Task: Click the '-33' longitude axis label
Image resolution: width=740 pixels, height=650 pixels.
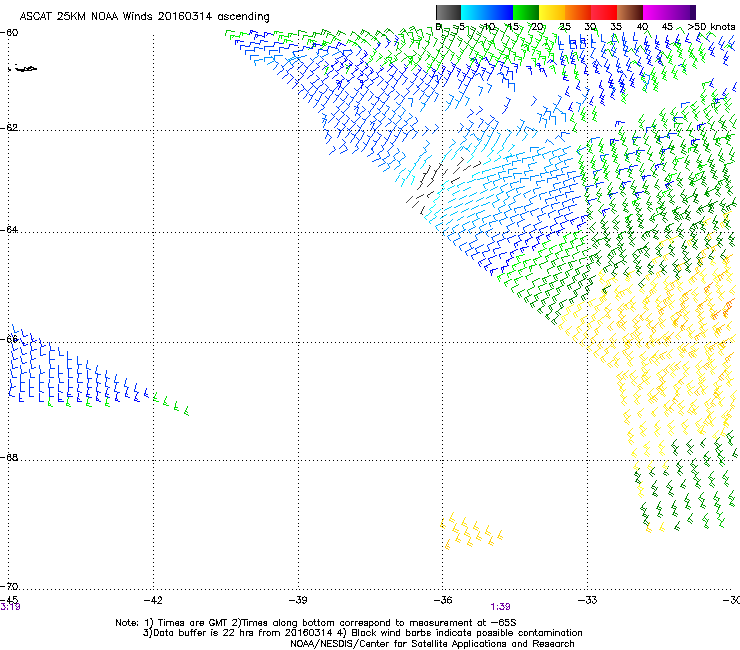Action: click(588, 600)
